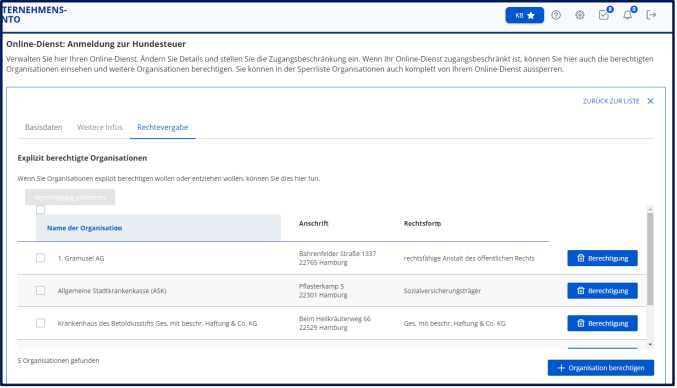Remove Berechtigung for Allgemeine Stadtkrankenkasse (ASK)

tap(604, 291)
